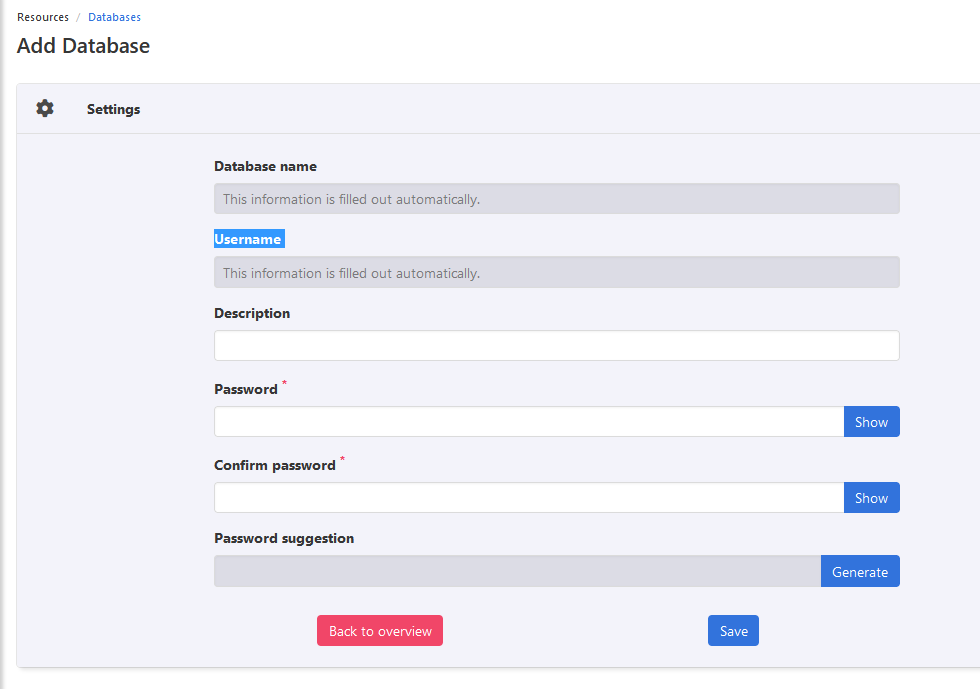The image size is (980, 689).
Task: Focus the disabled Database name field
Action: tap(556, 199)
